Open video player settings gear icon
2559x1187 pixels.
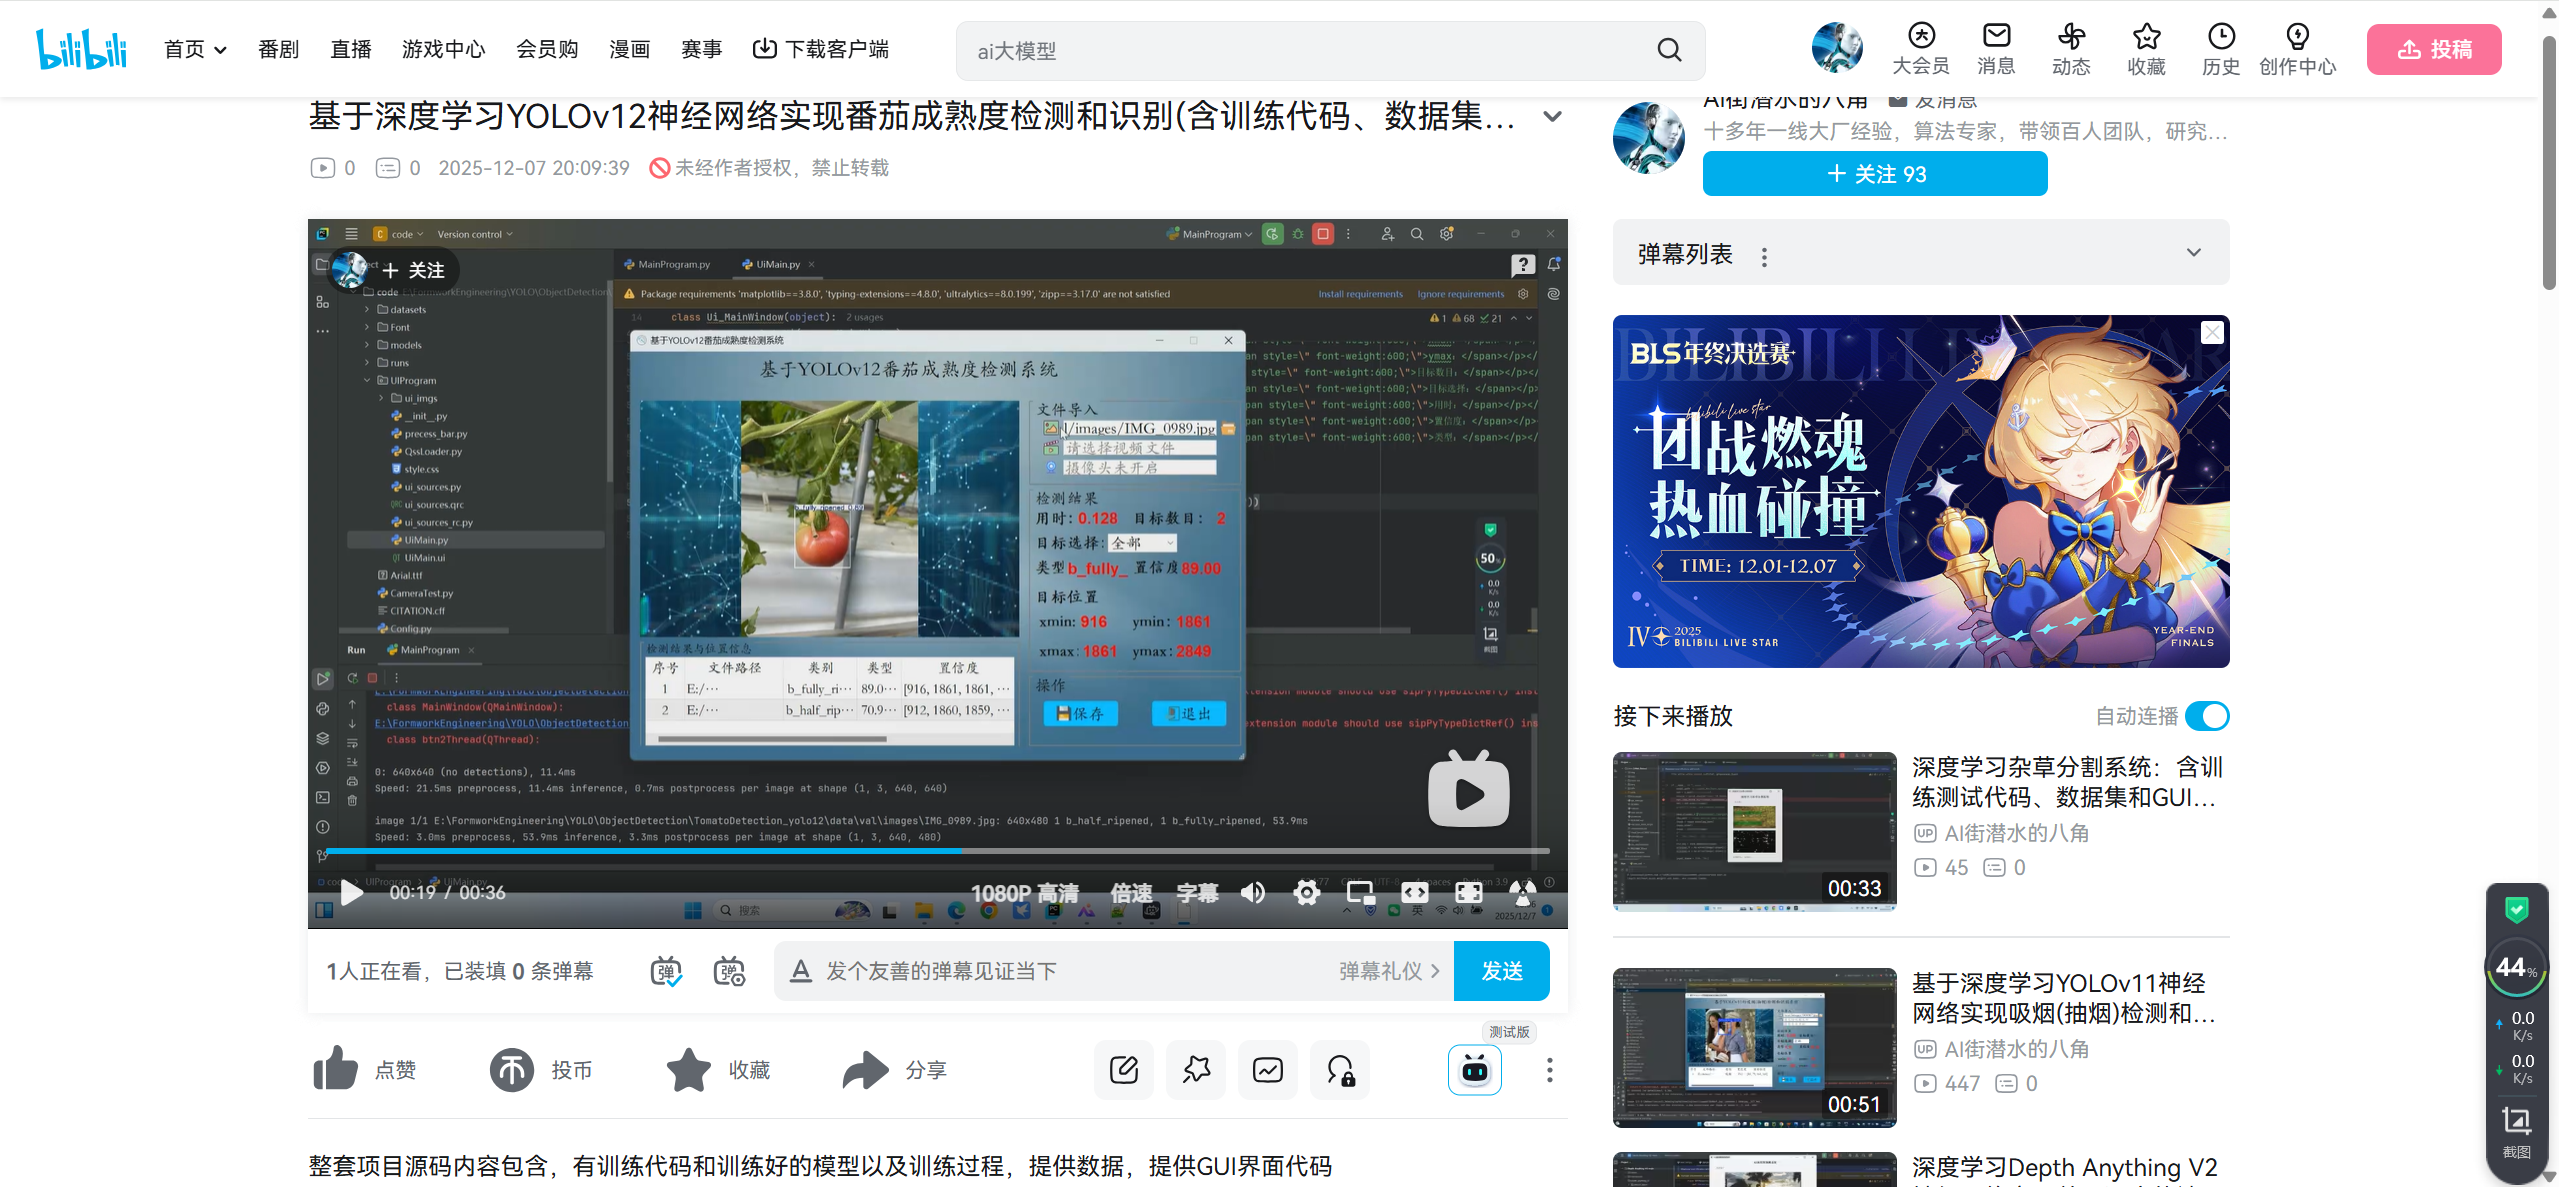pos(1306,892)
